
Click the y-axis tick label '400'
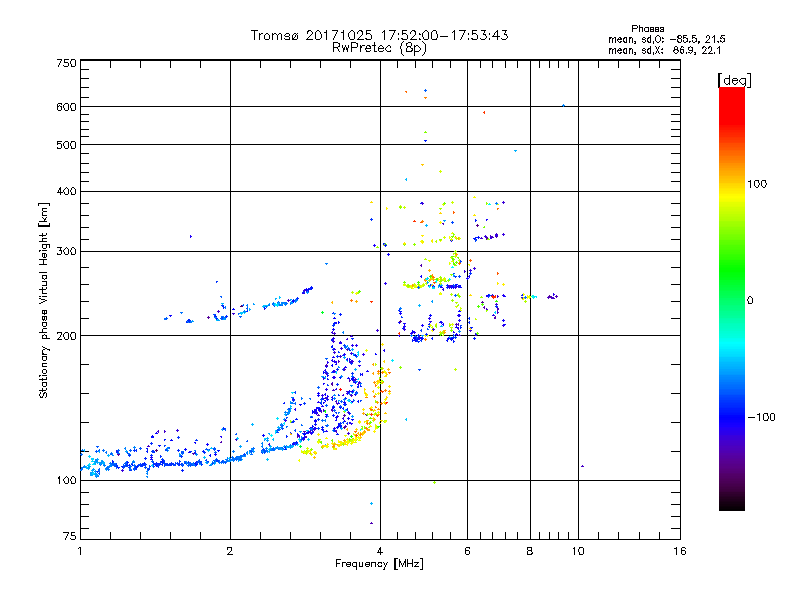(x=66, y=191)
